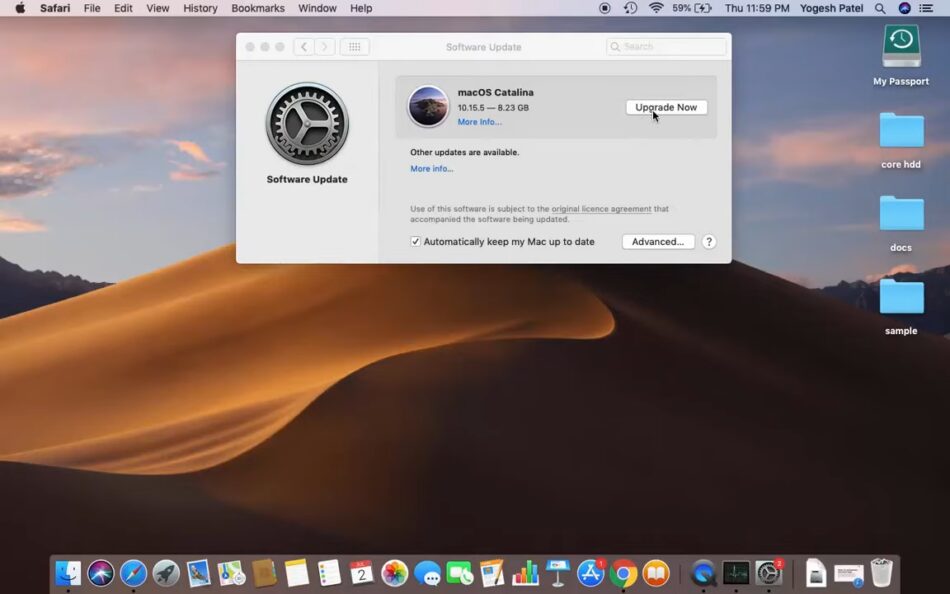The height and width of the screenshot is (594, 950).
Task: Click the forward navigation arrow in Software Update
Action: [x=324, y=46]
